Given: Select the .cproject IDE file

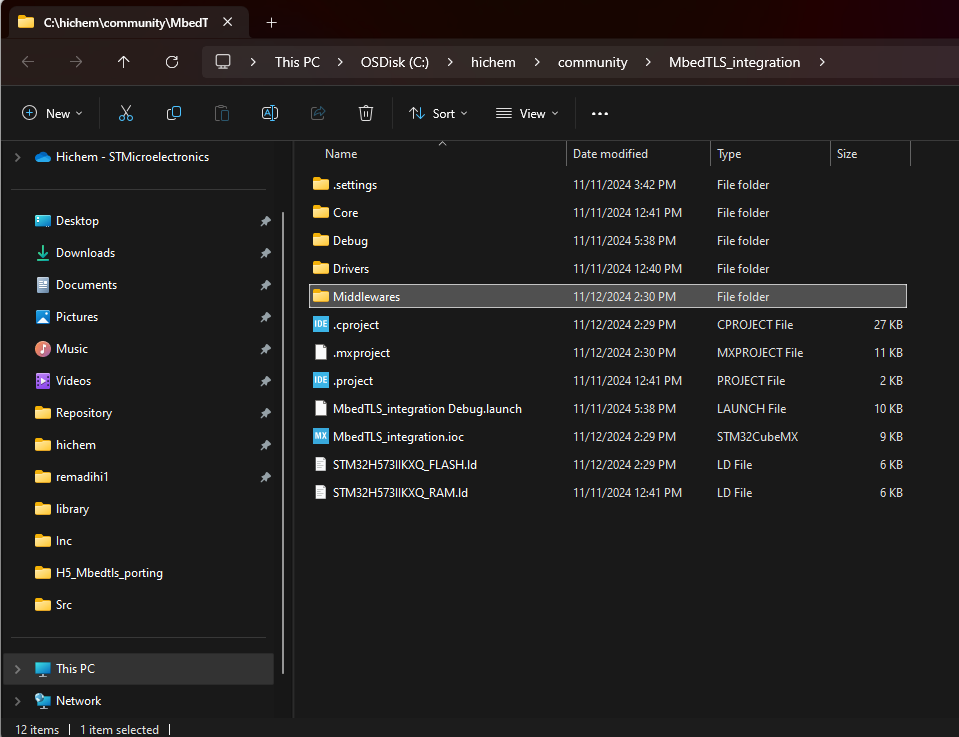Looking at the screenshot, I should (356, 325).
